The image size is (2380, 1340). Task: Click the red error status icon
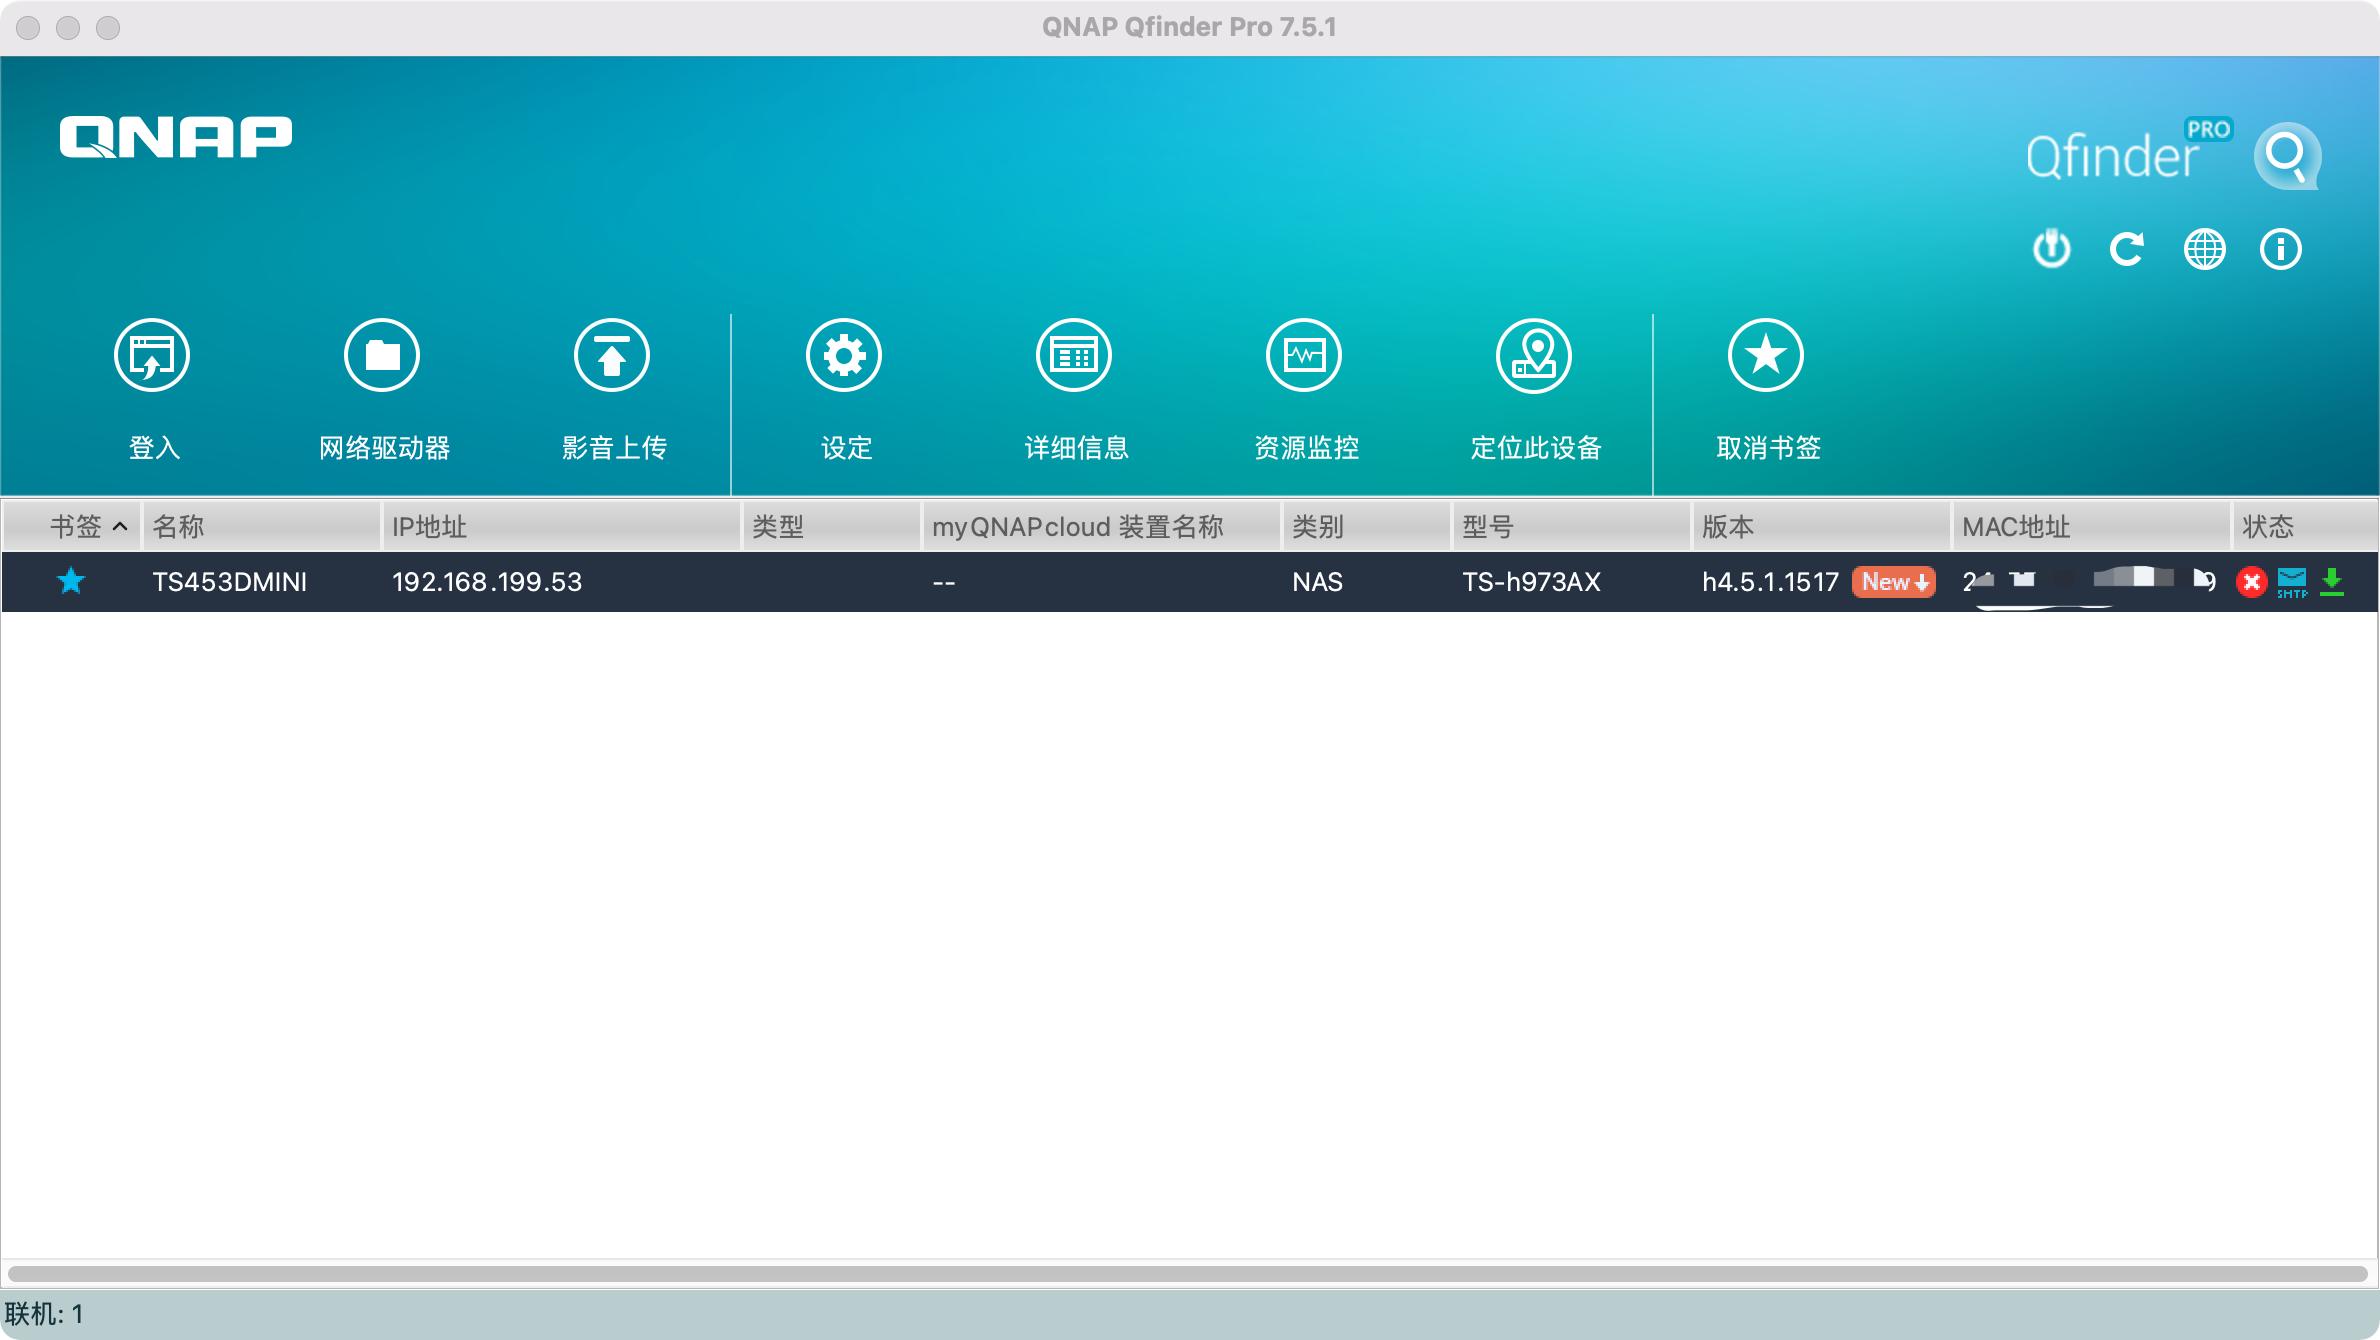[2252, 581]
